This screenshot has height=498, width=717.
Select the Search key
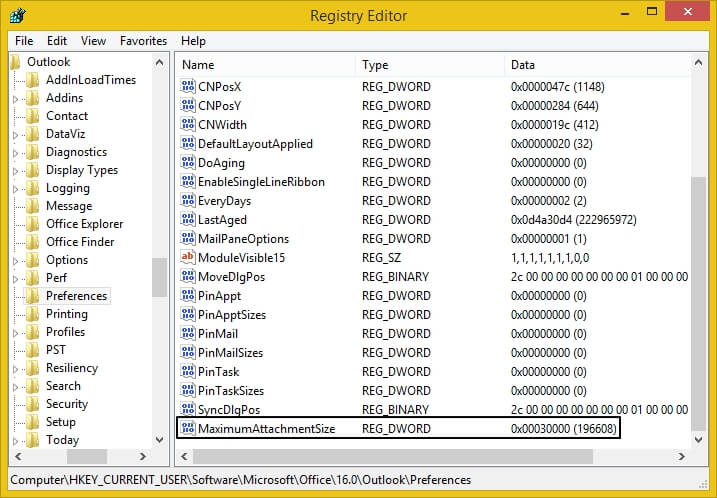tap(63, 386)
